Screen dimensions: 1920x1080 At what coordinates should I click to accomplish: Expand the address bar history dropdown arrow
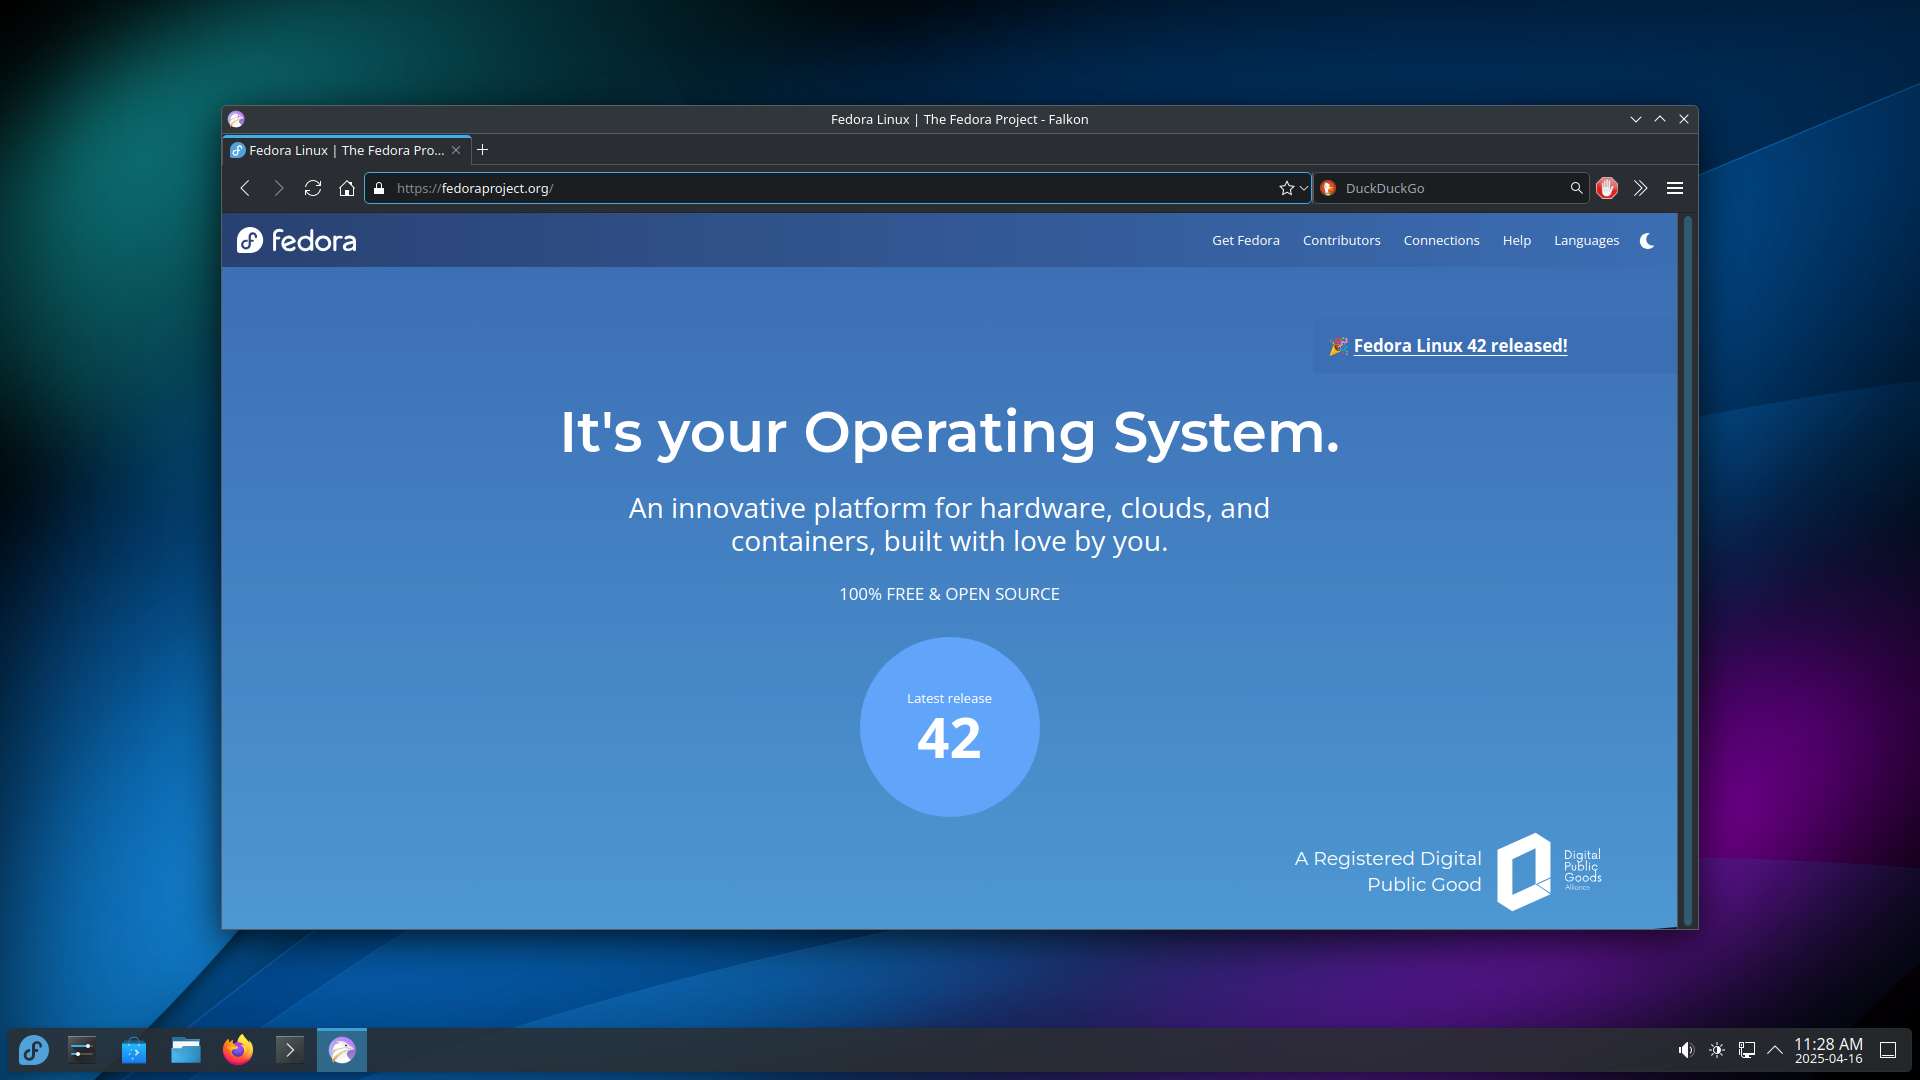pyautogui.click(x=1303, y=188)
